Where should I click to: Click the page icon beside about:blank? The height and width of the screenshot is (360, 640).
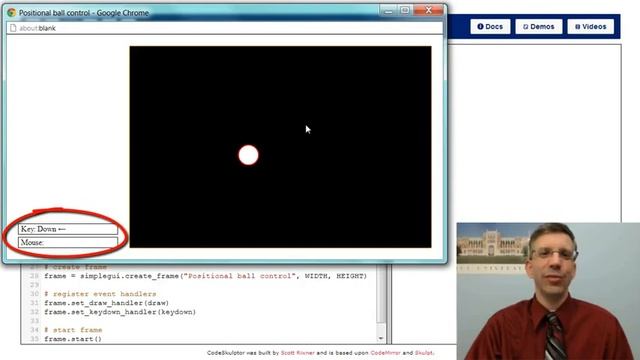tap(13, 28)
